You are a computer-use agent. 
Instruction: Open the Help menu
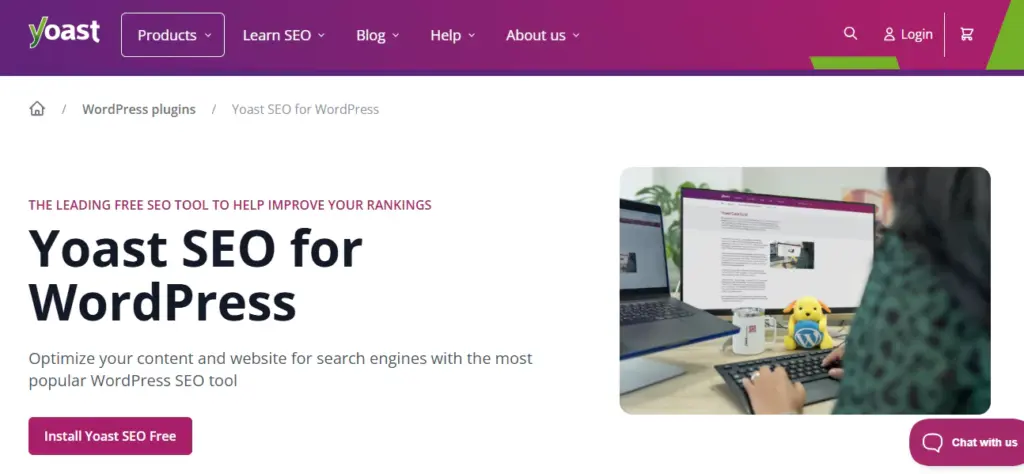pyautogui.click(x=453, y=35)
